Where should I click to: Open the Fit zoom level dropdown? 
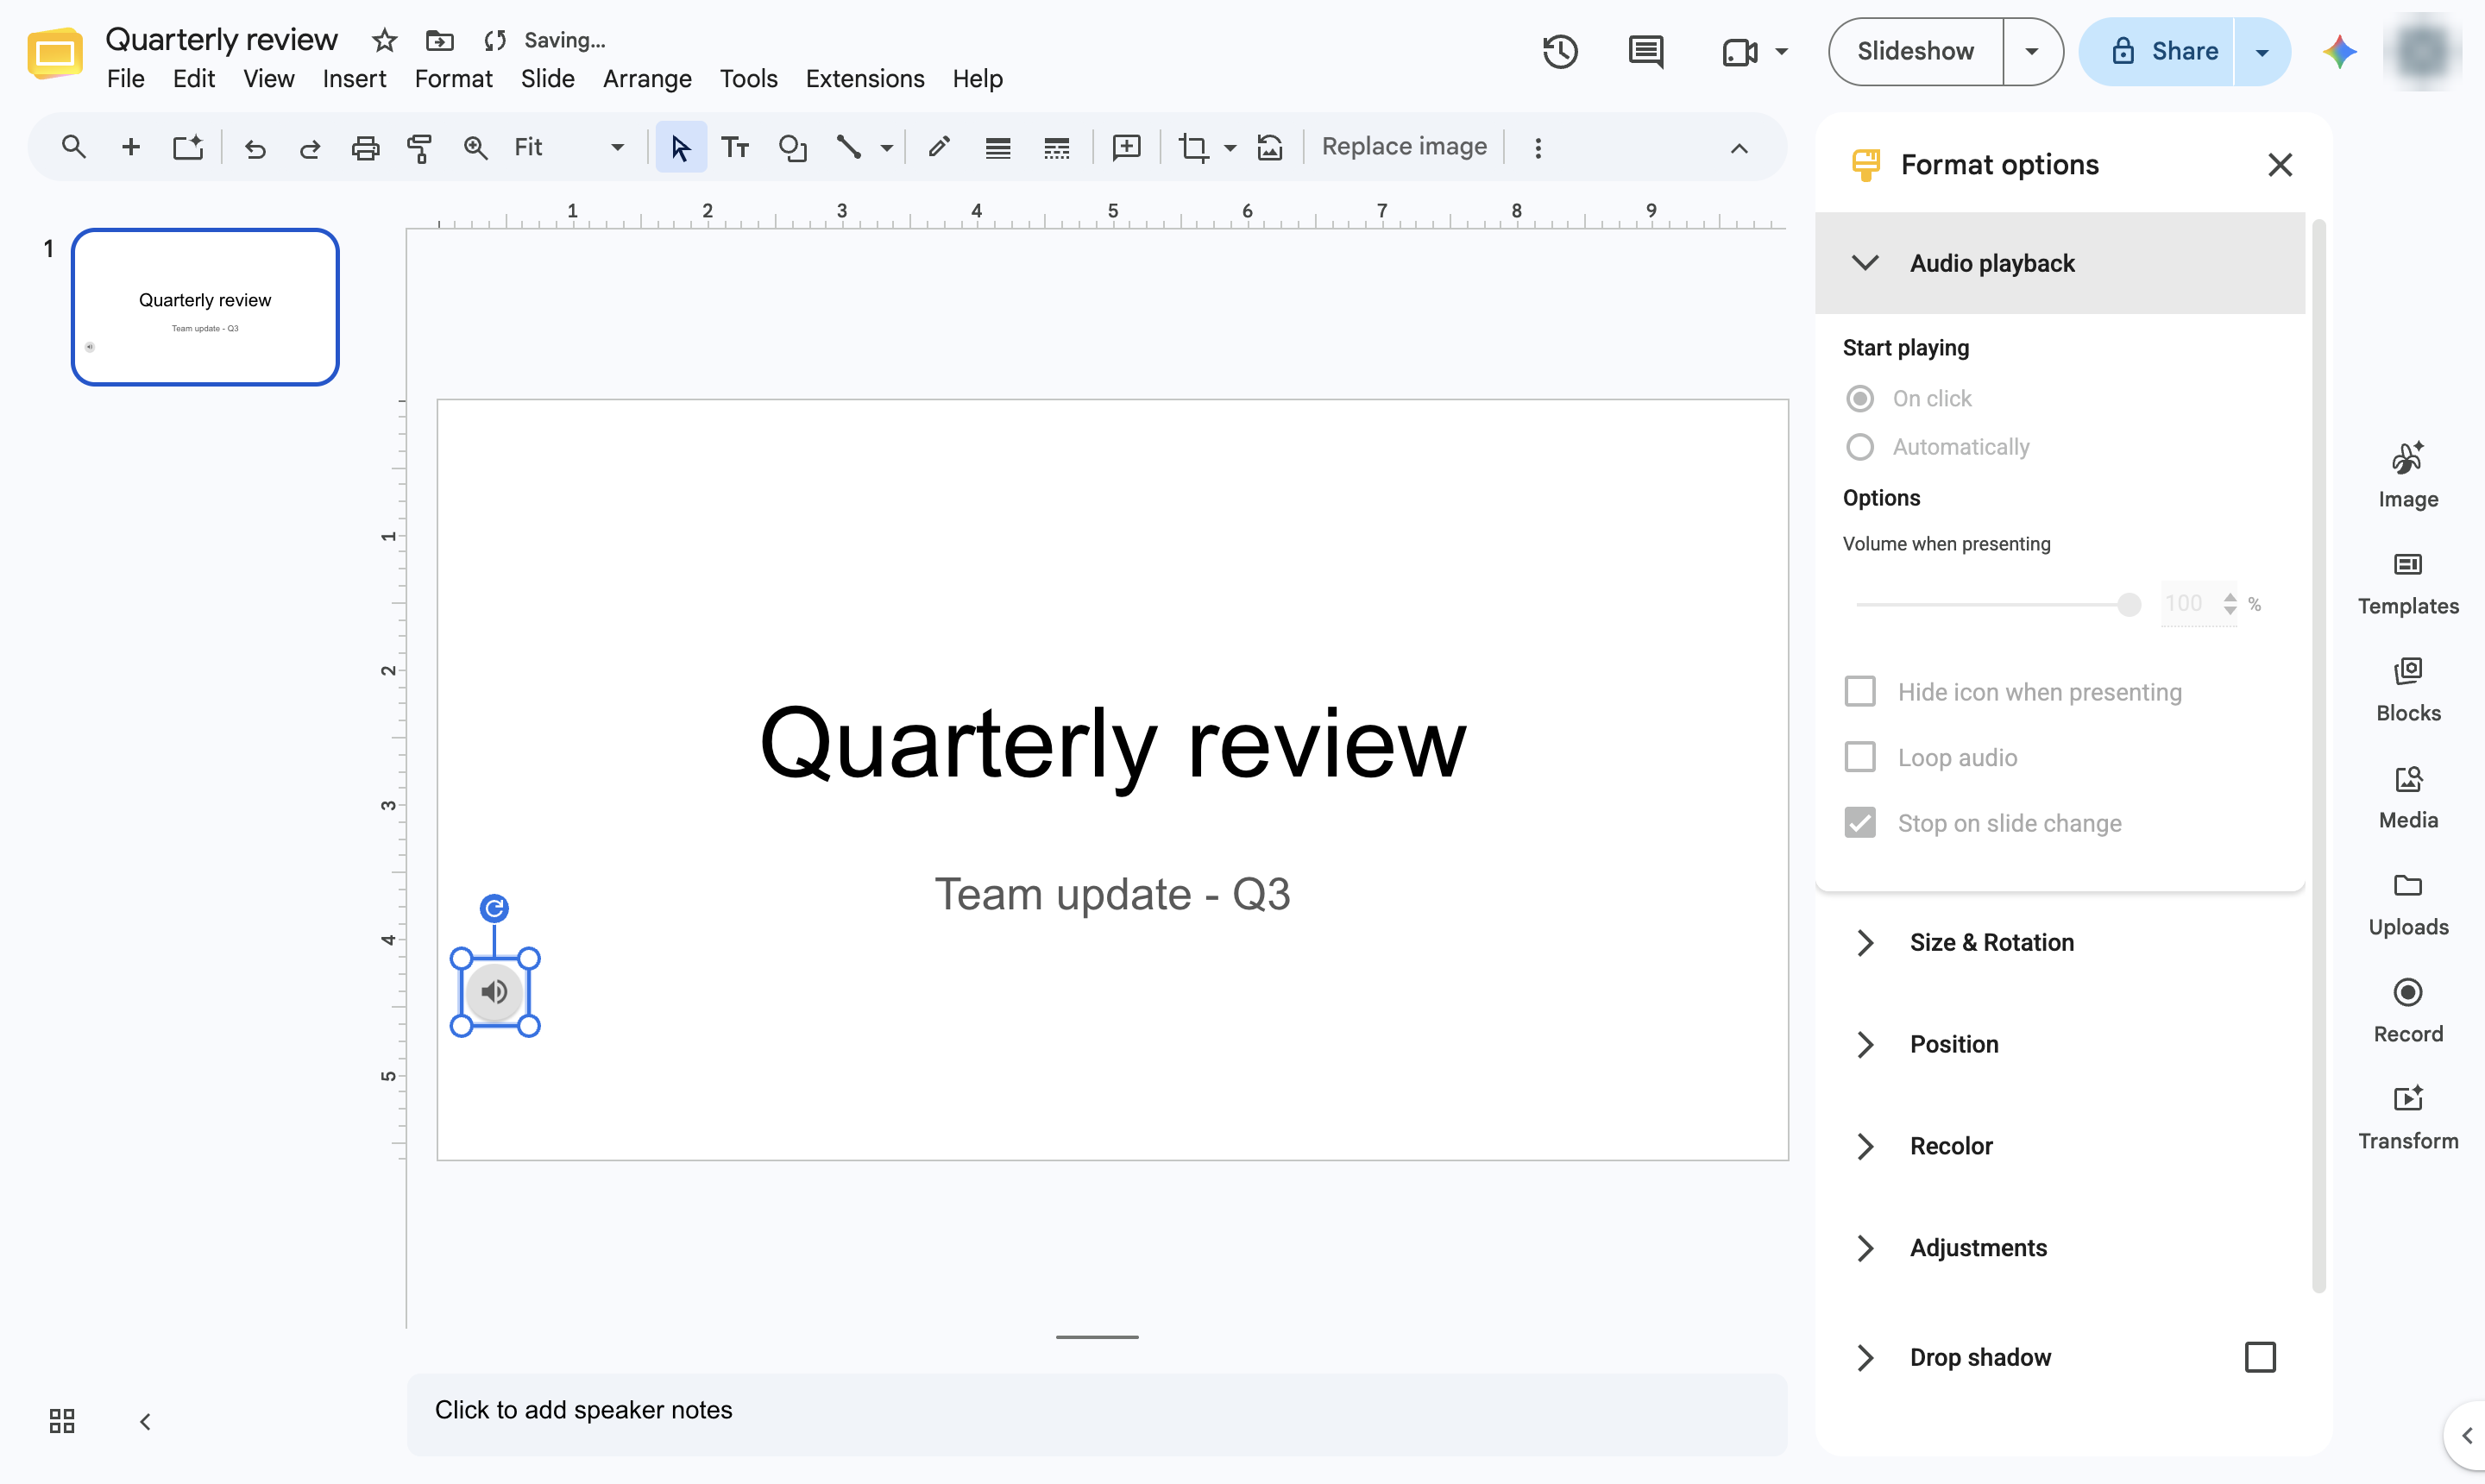click(x=569, y=147)
